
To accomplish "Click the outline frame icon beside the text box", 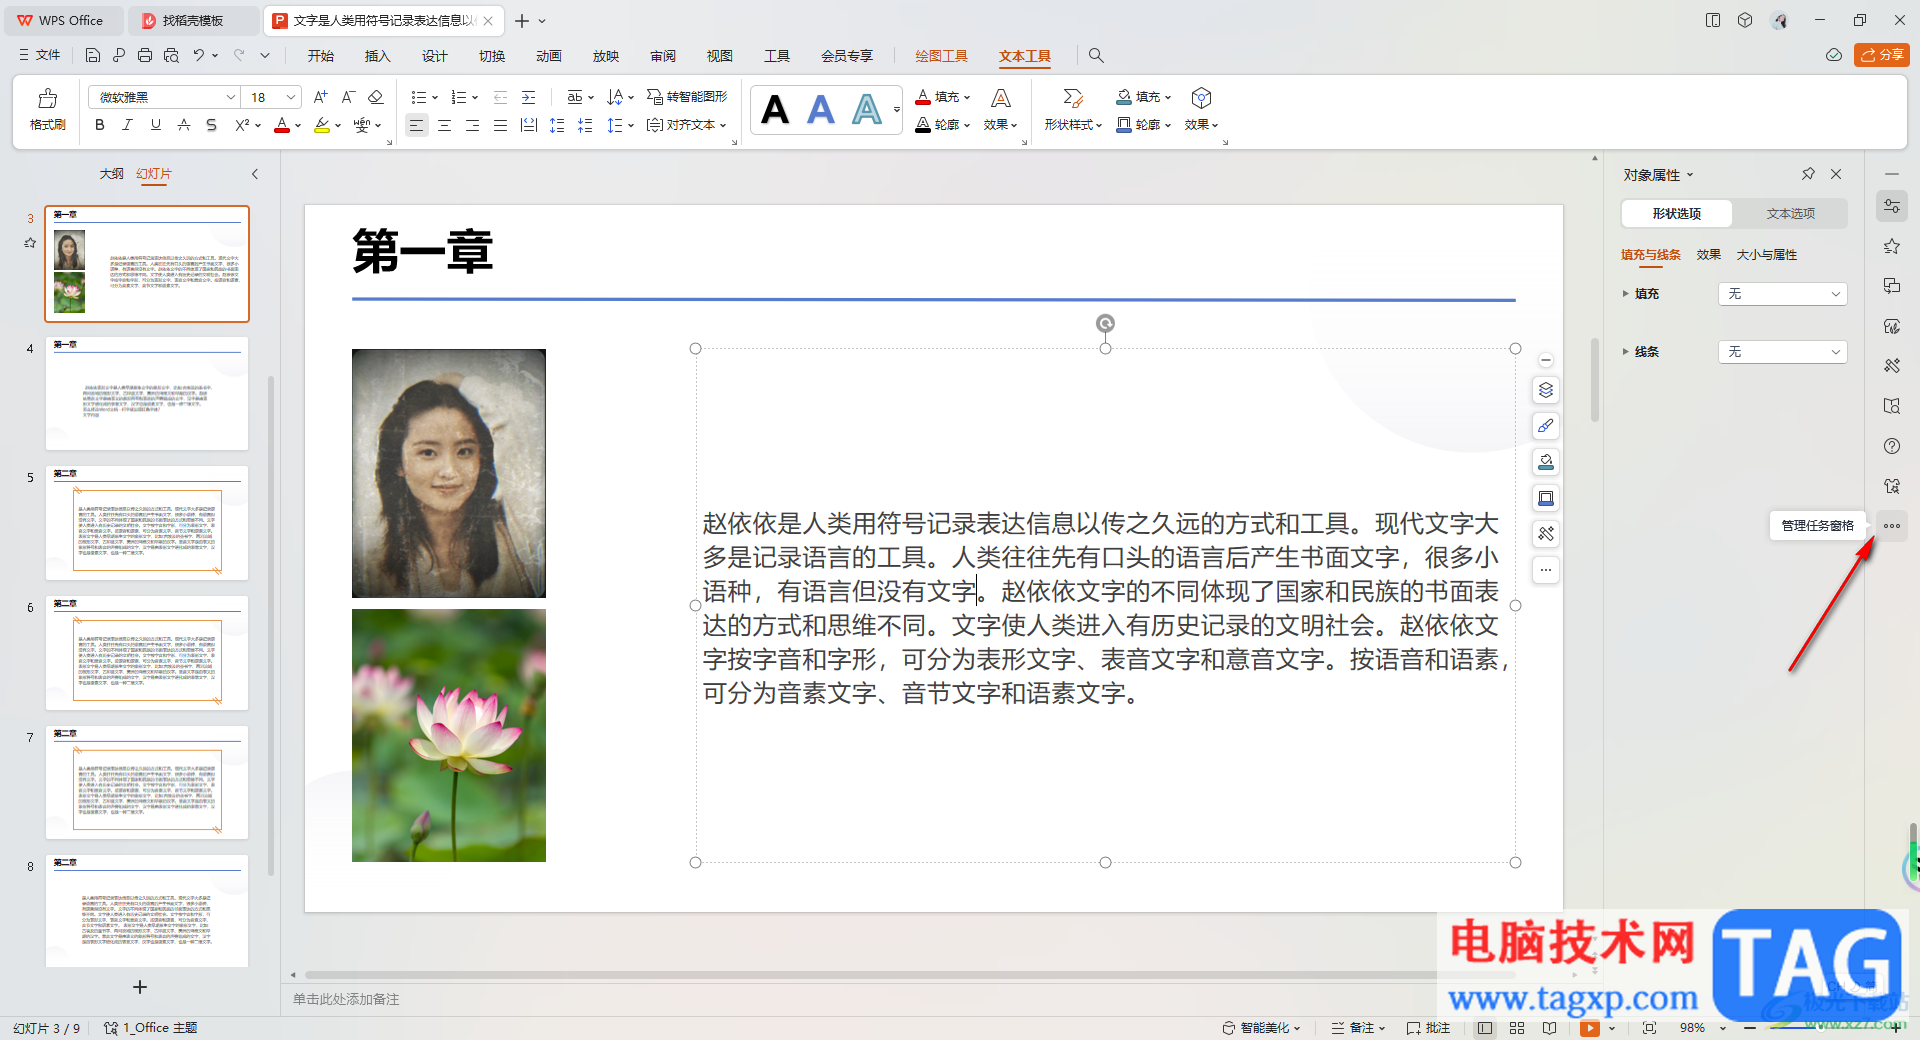I will [x=1546, y=498].
